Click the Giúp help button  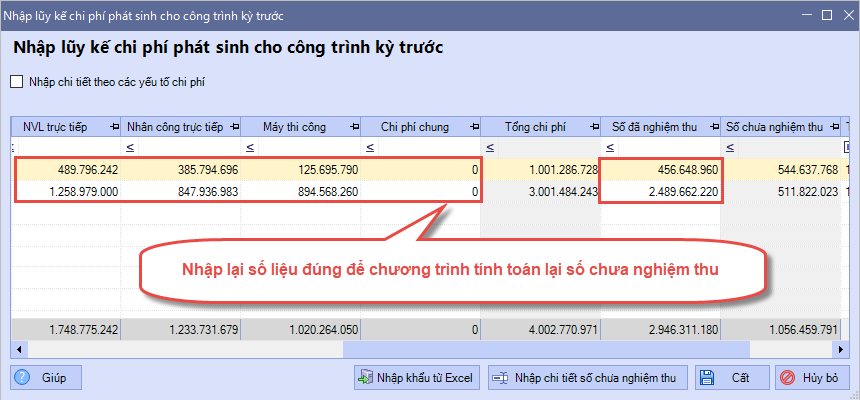(46, 377)
